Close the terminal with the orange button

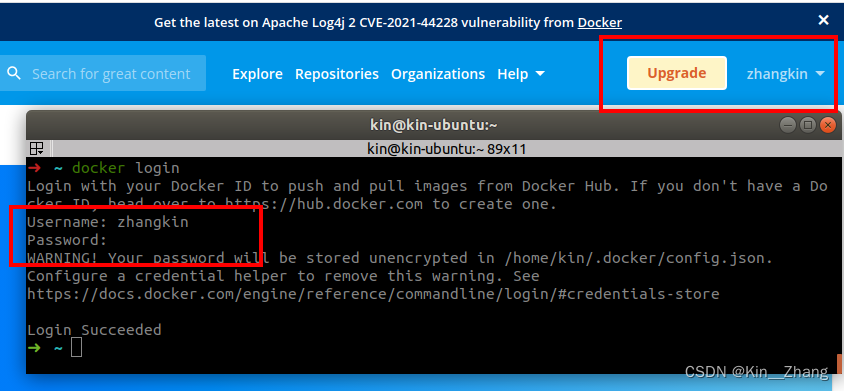point(827,125)
